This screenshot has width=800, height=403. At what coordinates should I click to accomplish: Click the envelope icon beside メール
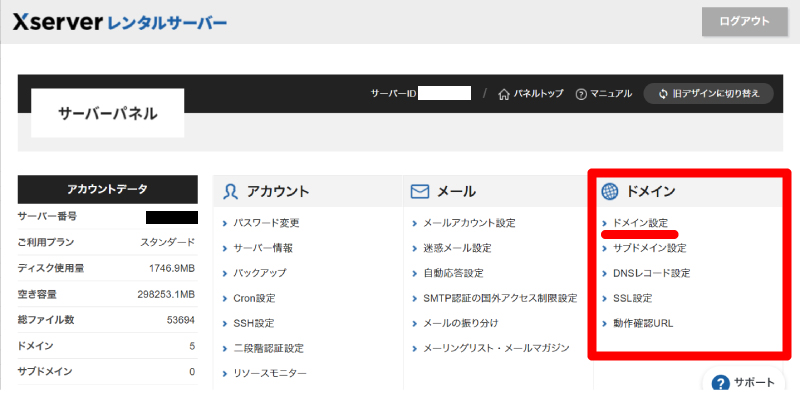coord(420,191)
